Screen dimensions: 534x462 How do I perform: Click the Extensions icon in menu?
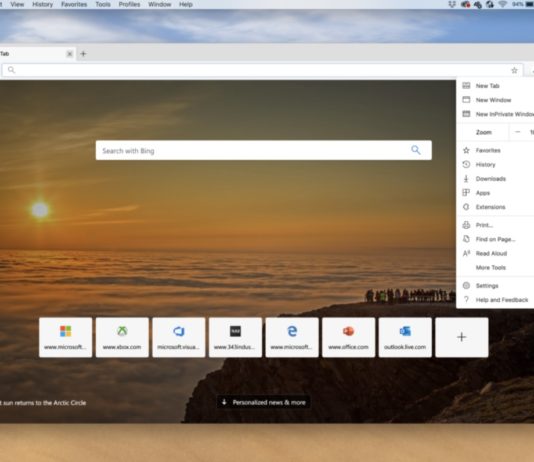pos(466,207)
